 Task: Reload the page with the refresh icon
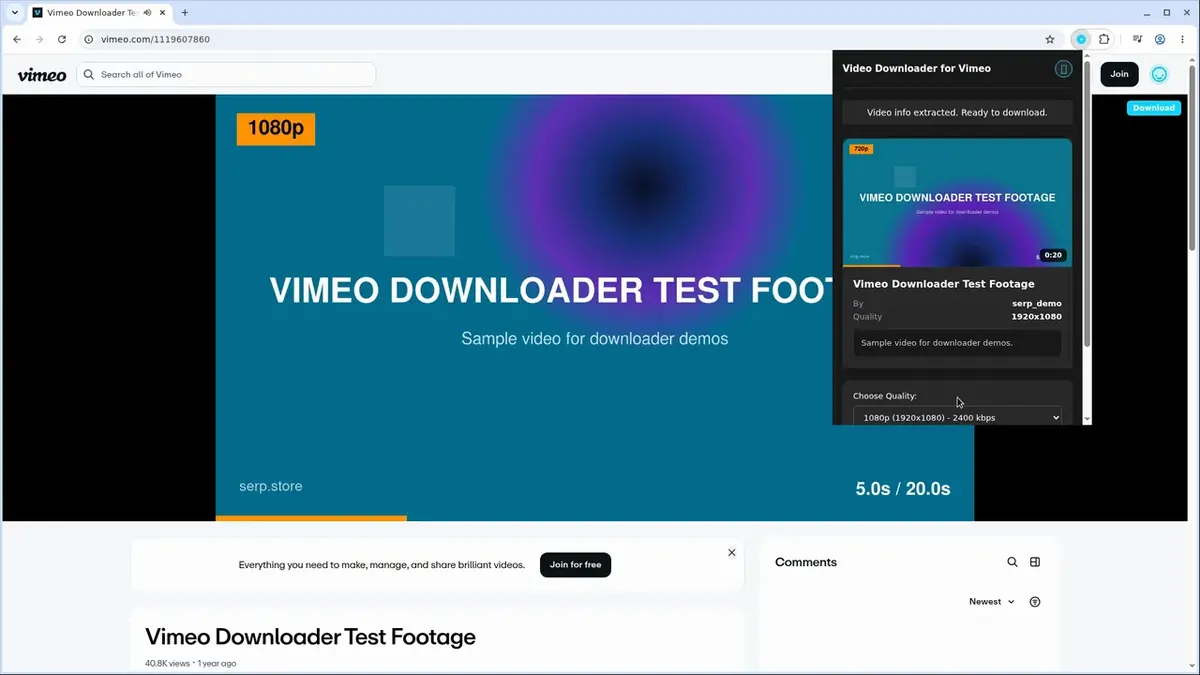click(x=62, y=39)
